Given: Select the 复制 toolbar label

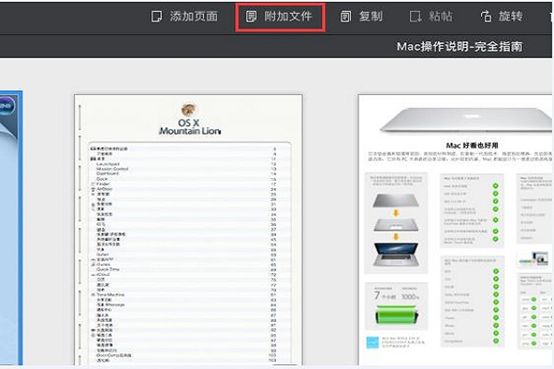Looking at the screenshot, I should point(371,16).
